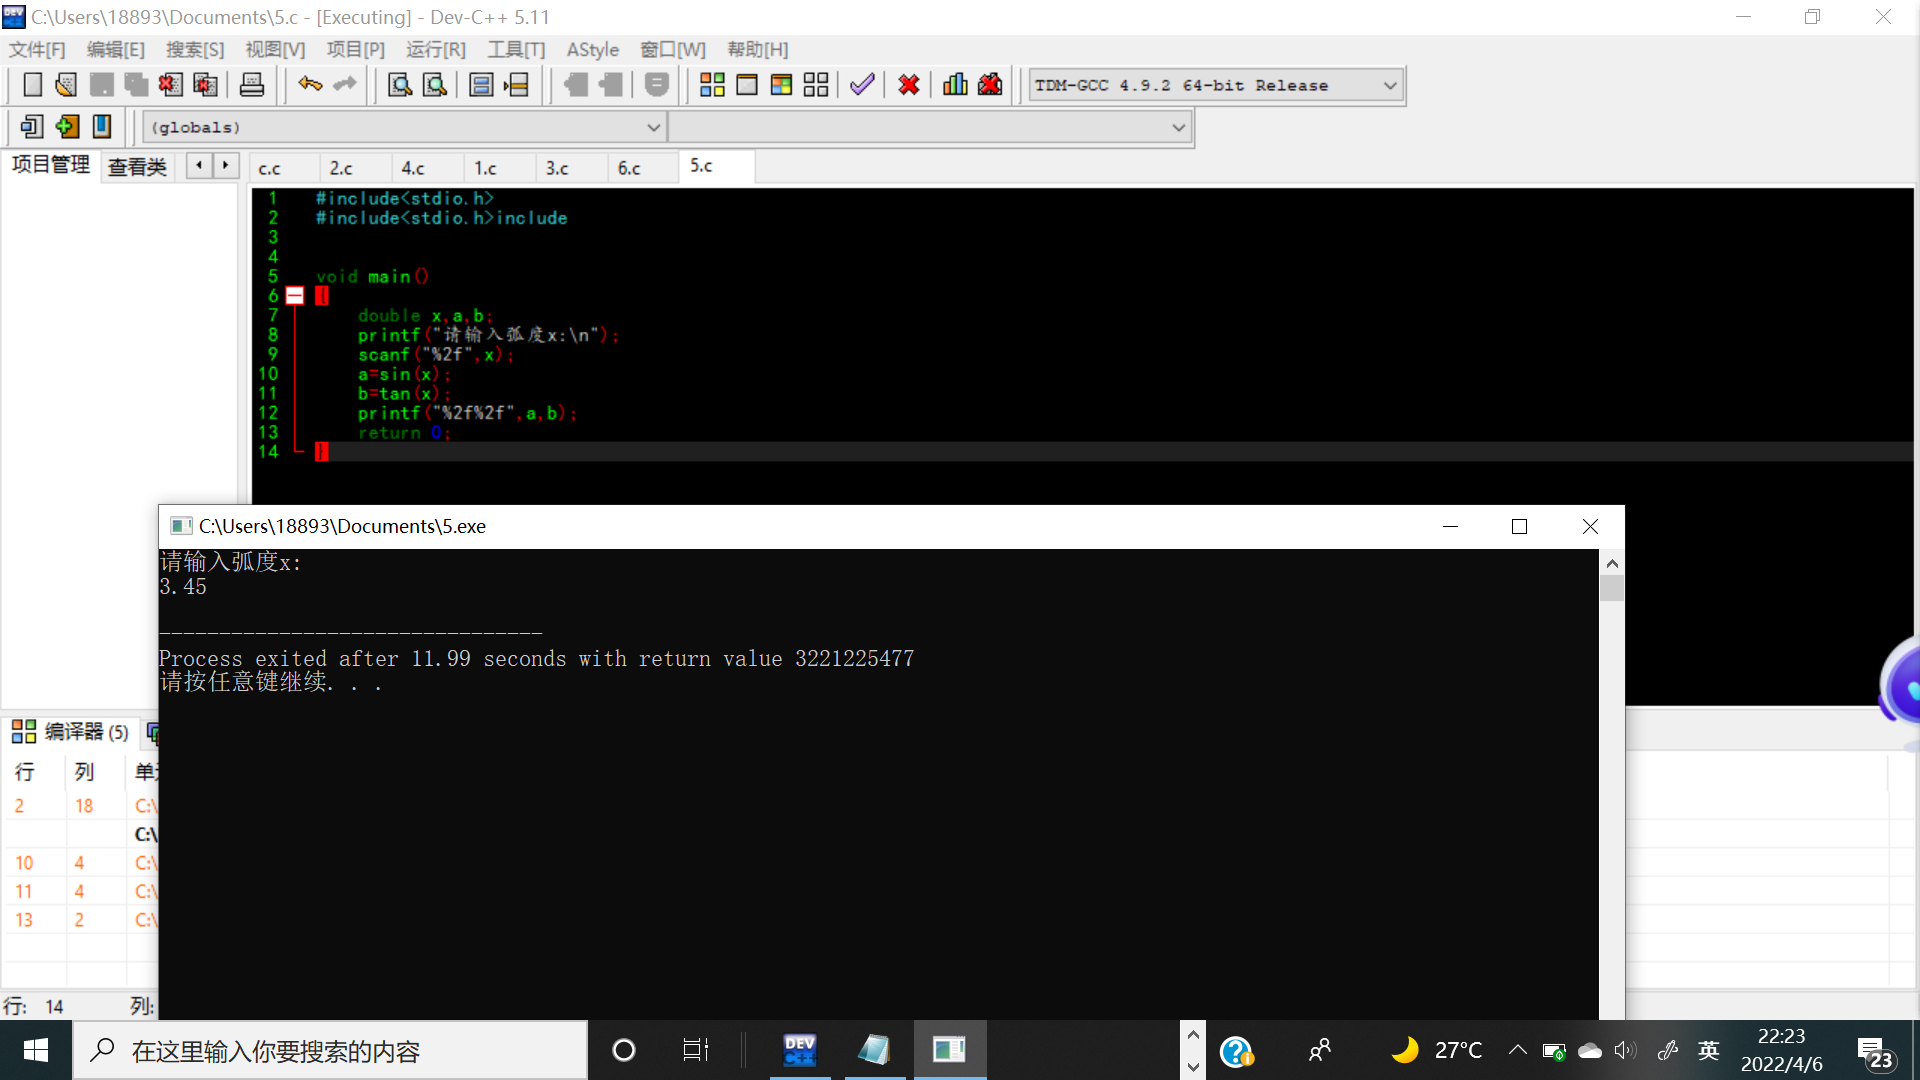The height and width of the screenshot is (1080, 1920).
Task: Click the Delete profiling information icon
Action: click(x=990, y=85)
